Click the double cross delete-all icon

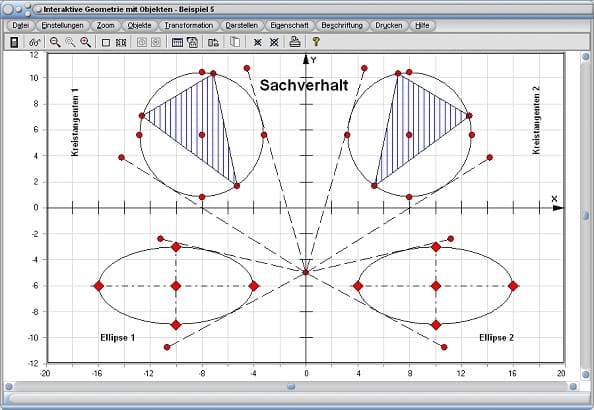click(274, 42)
